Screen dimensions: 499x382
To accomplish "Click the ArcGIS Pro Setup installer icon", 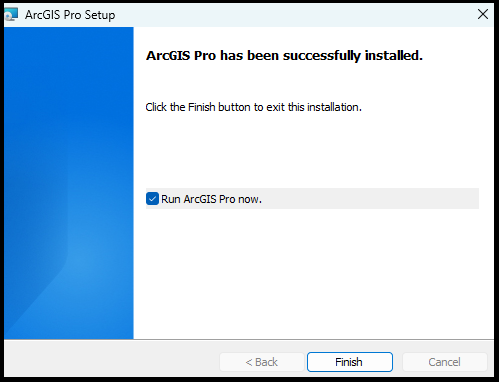I will pos(11,15).
